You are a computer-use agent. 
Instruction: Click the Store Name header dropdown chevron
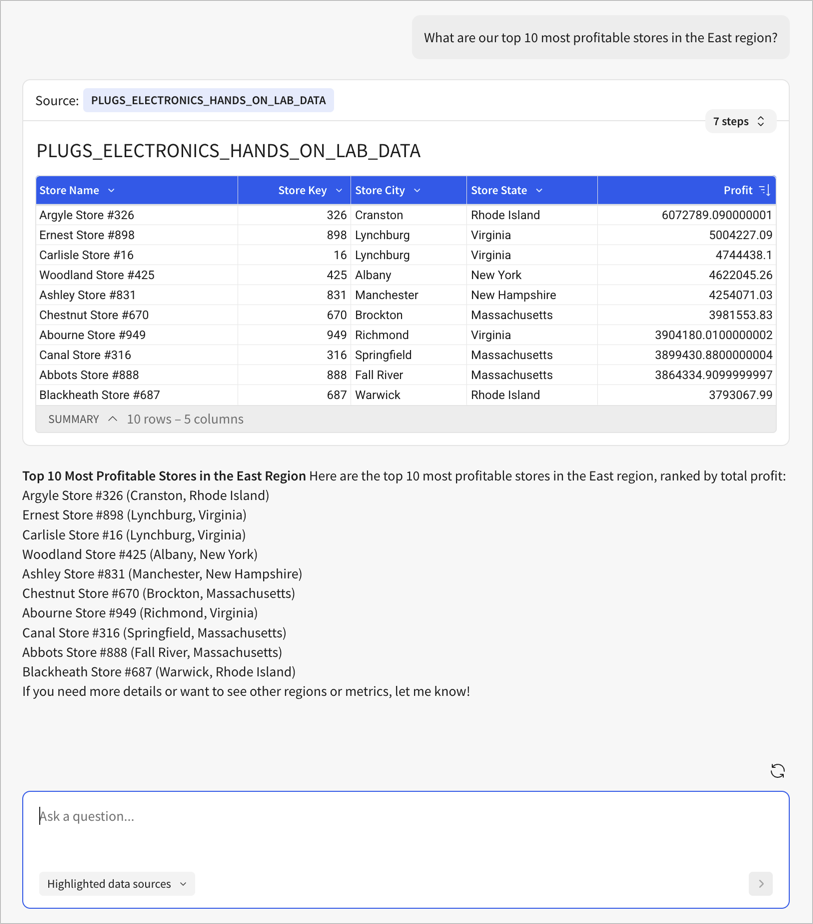tap(110, 189)
